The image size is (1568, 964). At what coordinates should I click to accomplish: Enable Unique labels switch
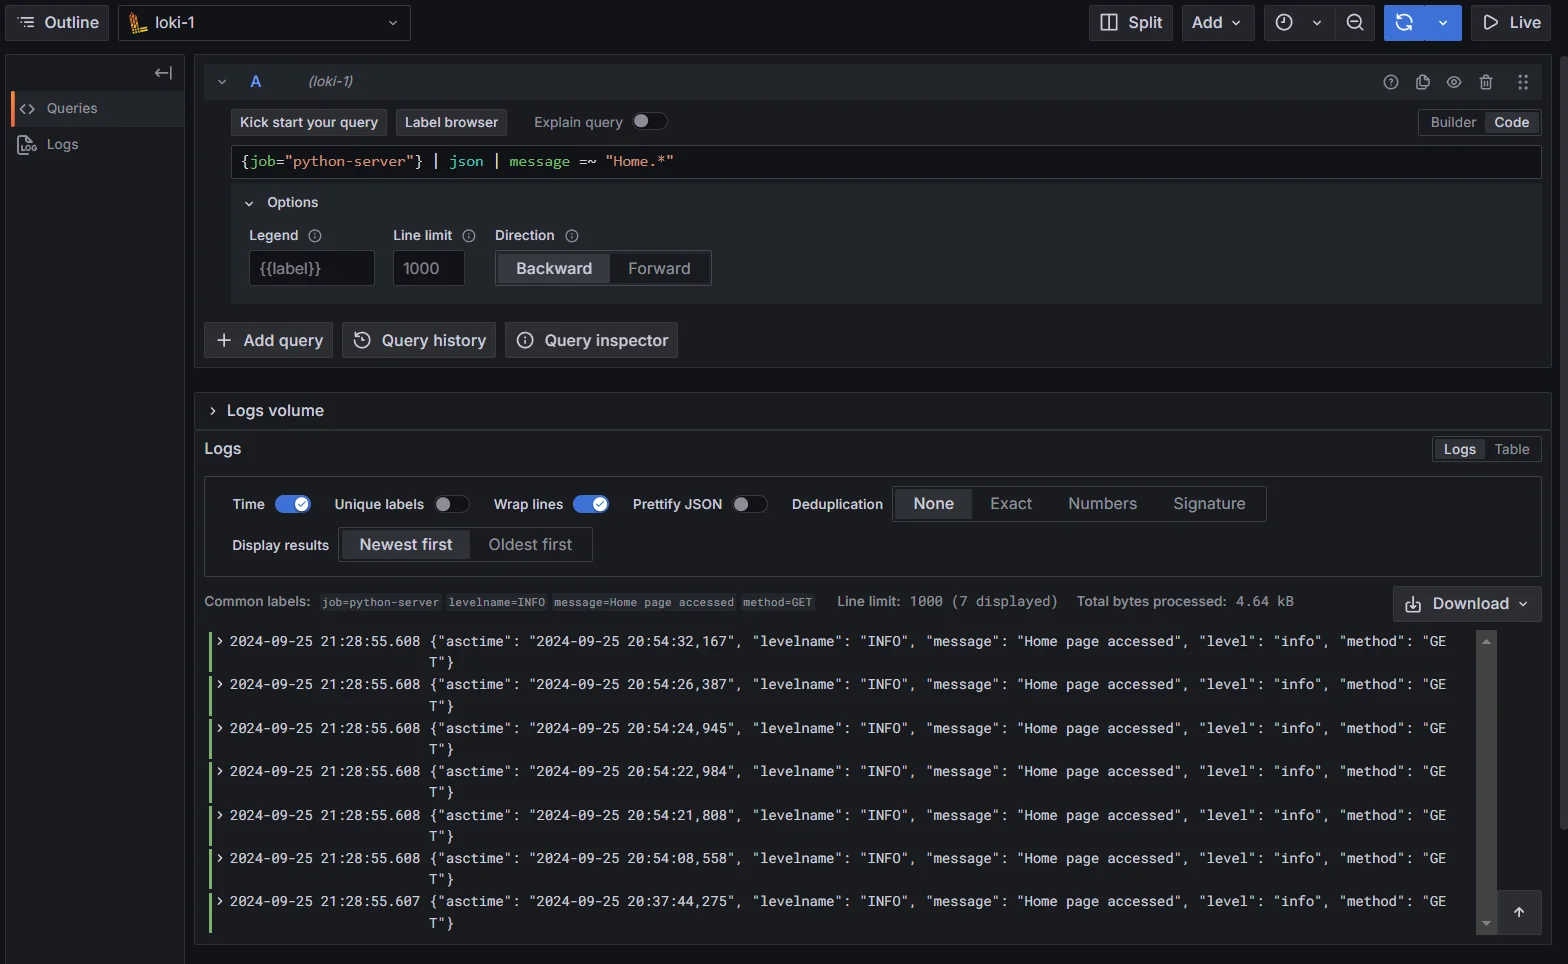click(x=452, y=504)
